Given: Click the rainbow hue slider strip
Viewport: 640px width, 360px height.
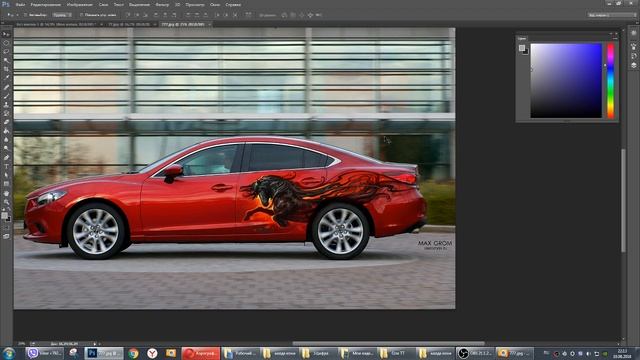Looking at the screenshot, I should coord(611,80).
